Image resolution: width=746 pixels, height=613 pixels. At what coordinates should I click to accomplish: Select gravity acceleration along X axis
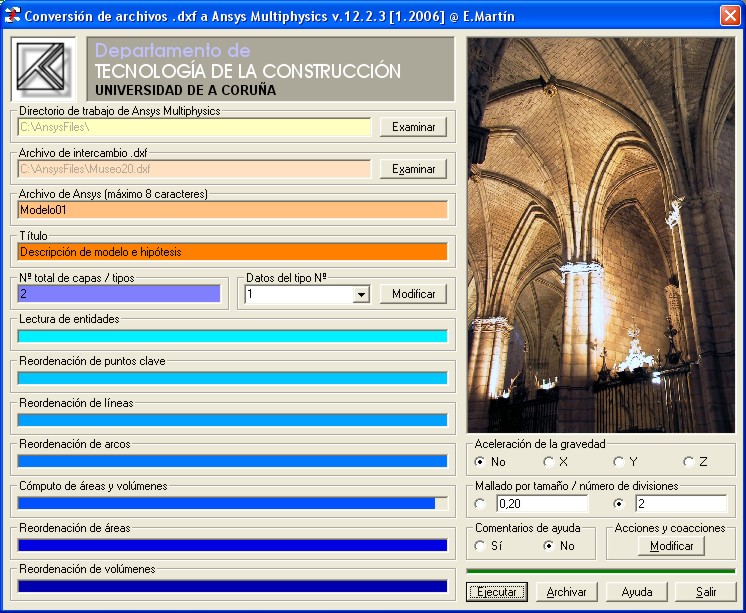[x=549, y=462]
